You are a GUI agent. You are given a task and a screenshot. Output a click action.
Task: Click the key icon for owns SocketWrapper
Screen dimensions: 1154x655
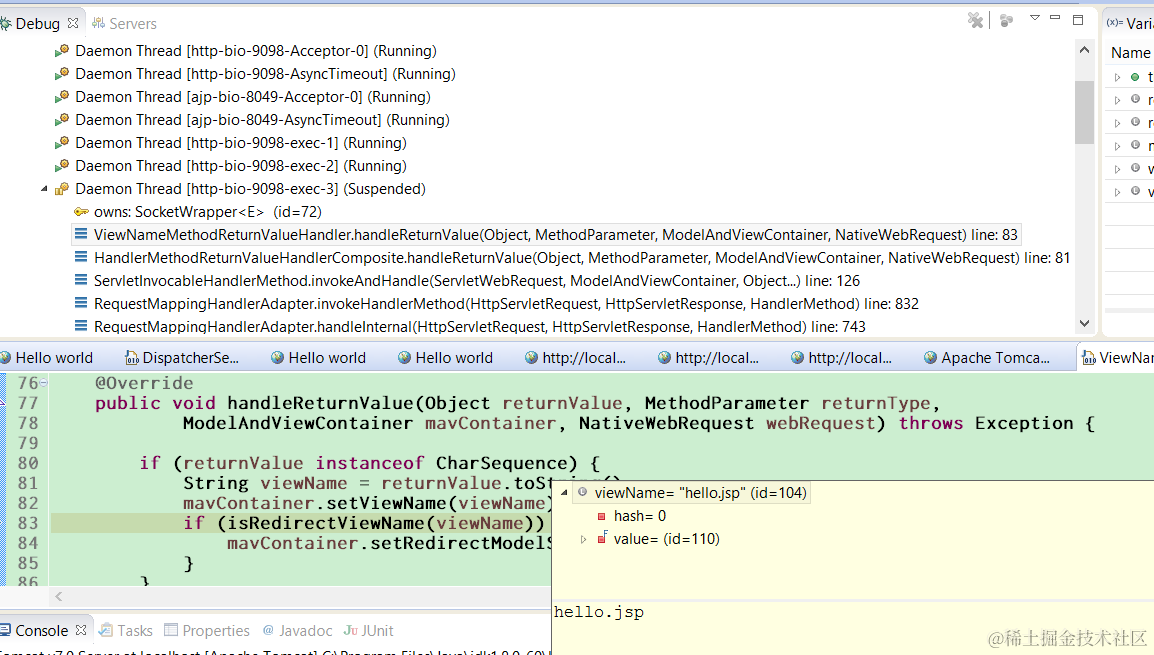81,212
